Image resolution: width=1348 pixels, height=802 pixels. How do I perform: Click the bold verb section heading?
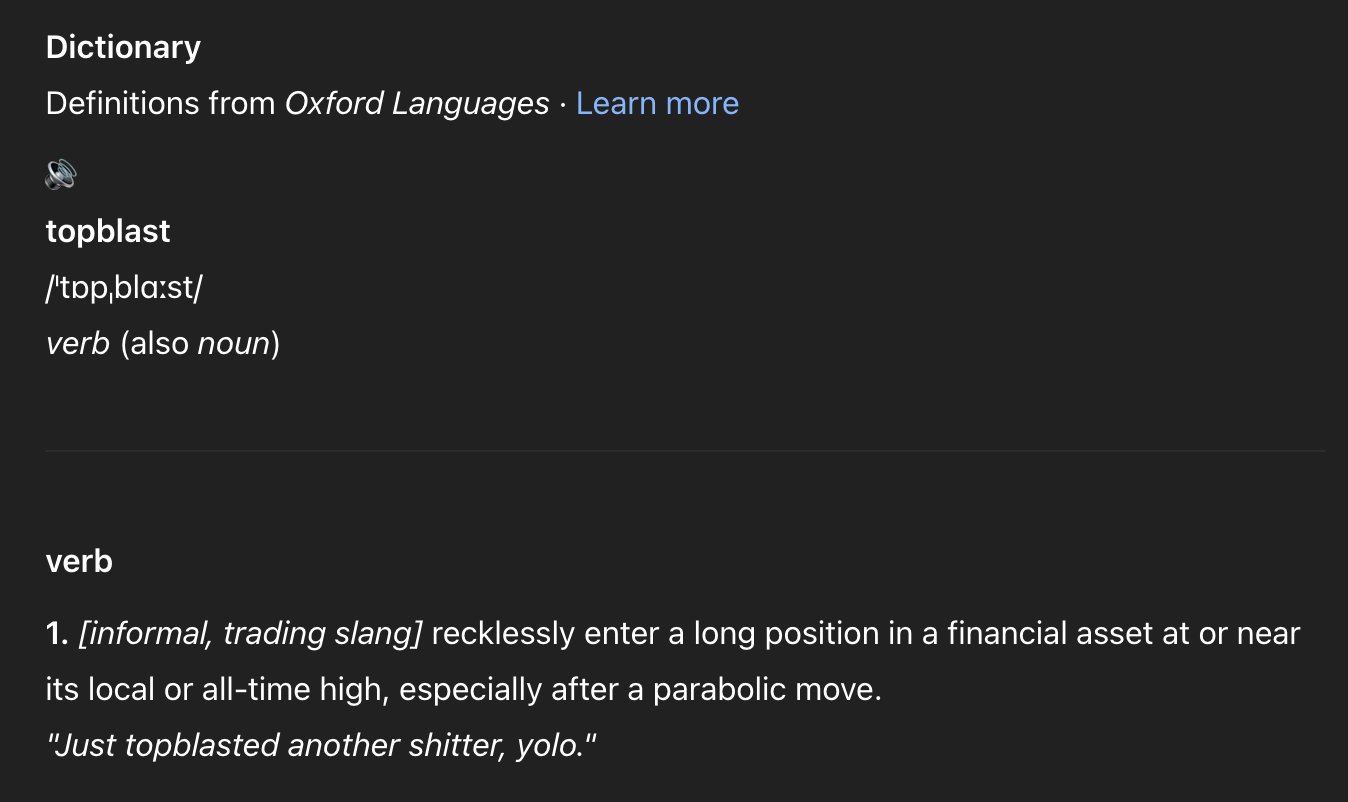(79, 562)
